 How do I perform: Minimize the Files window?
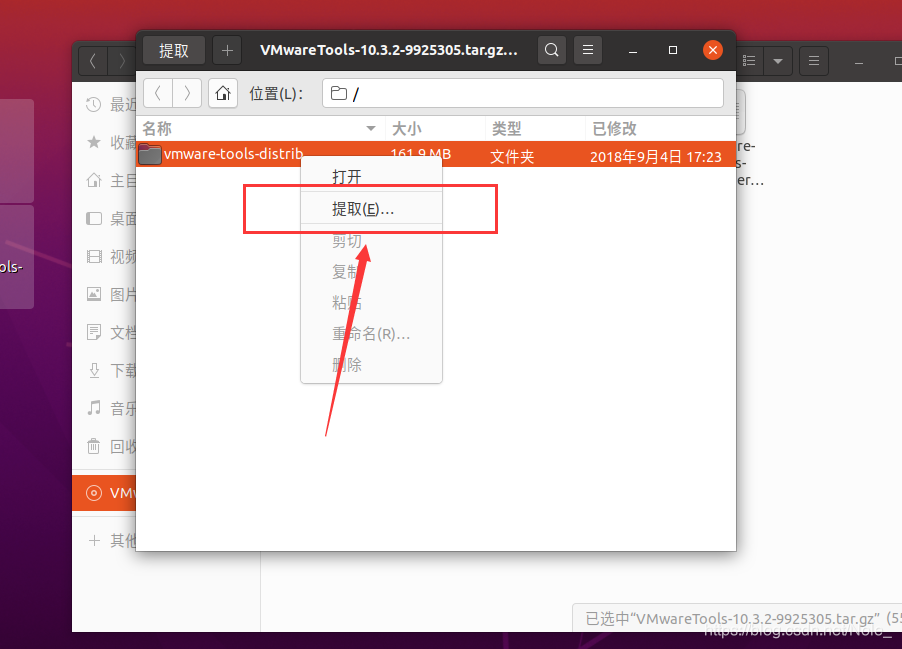coord(859,62)
